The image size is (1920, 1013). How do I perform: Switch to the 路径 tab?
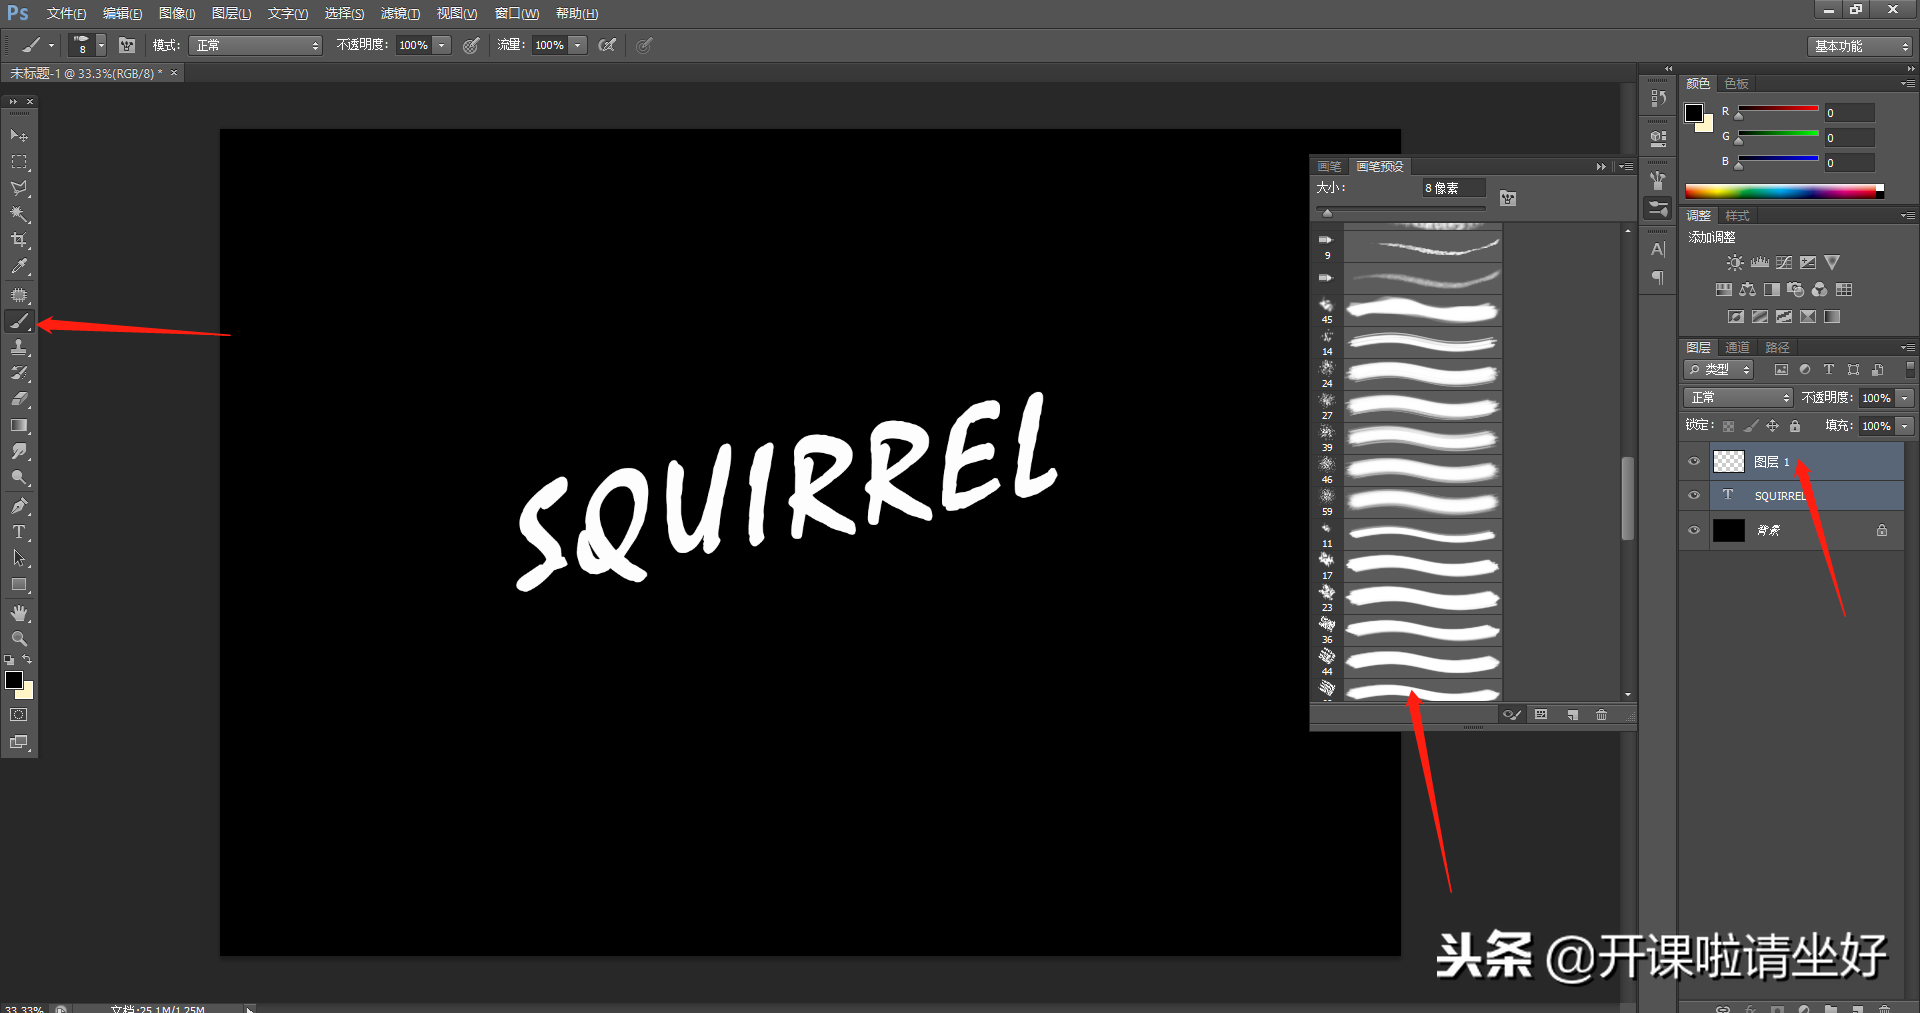1777,347
